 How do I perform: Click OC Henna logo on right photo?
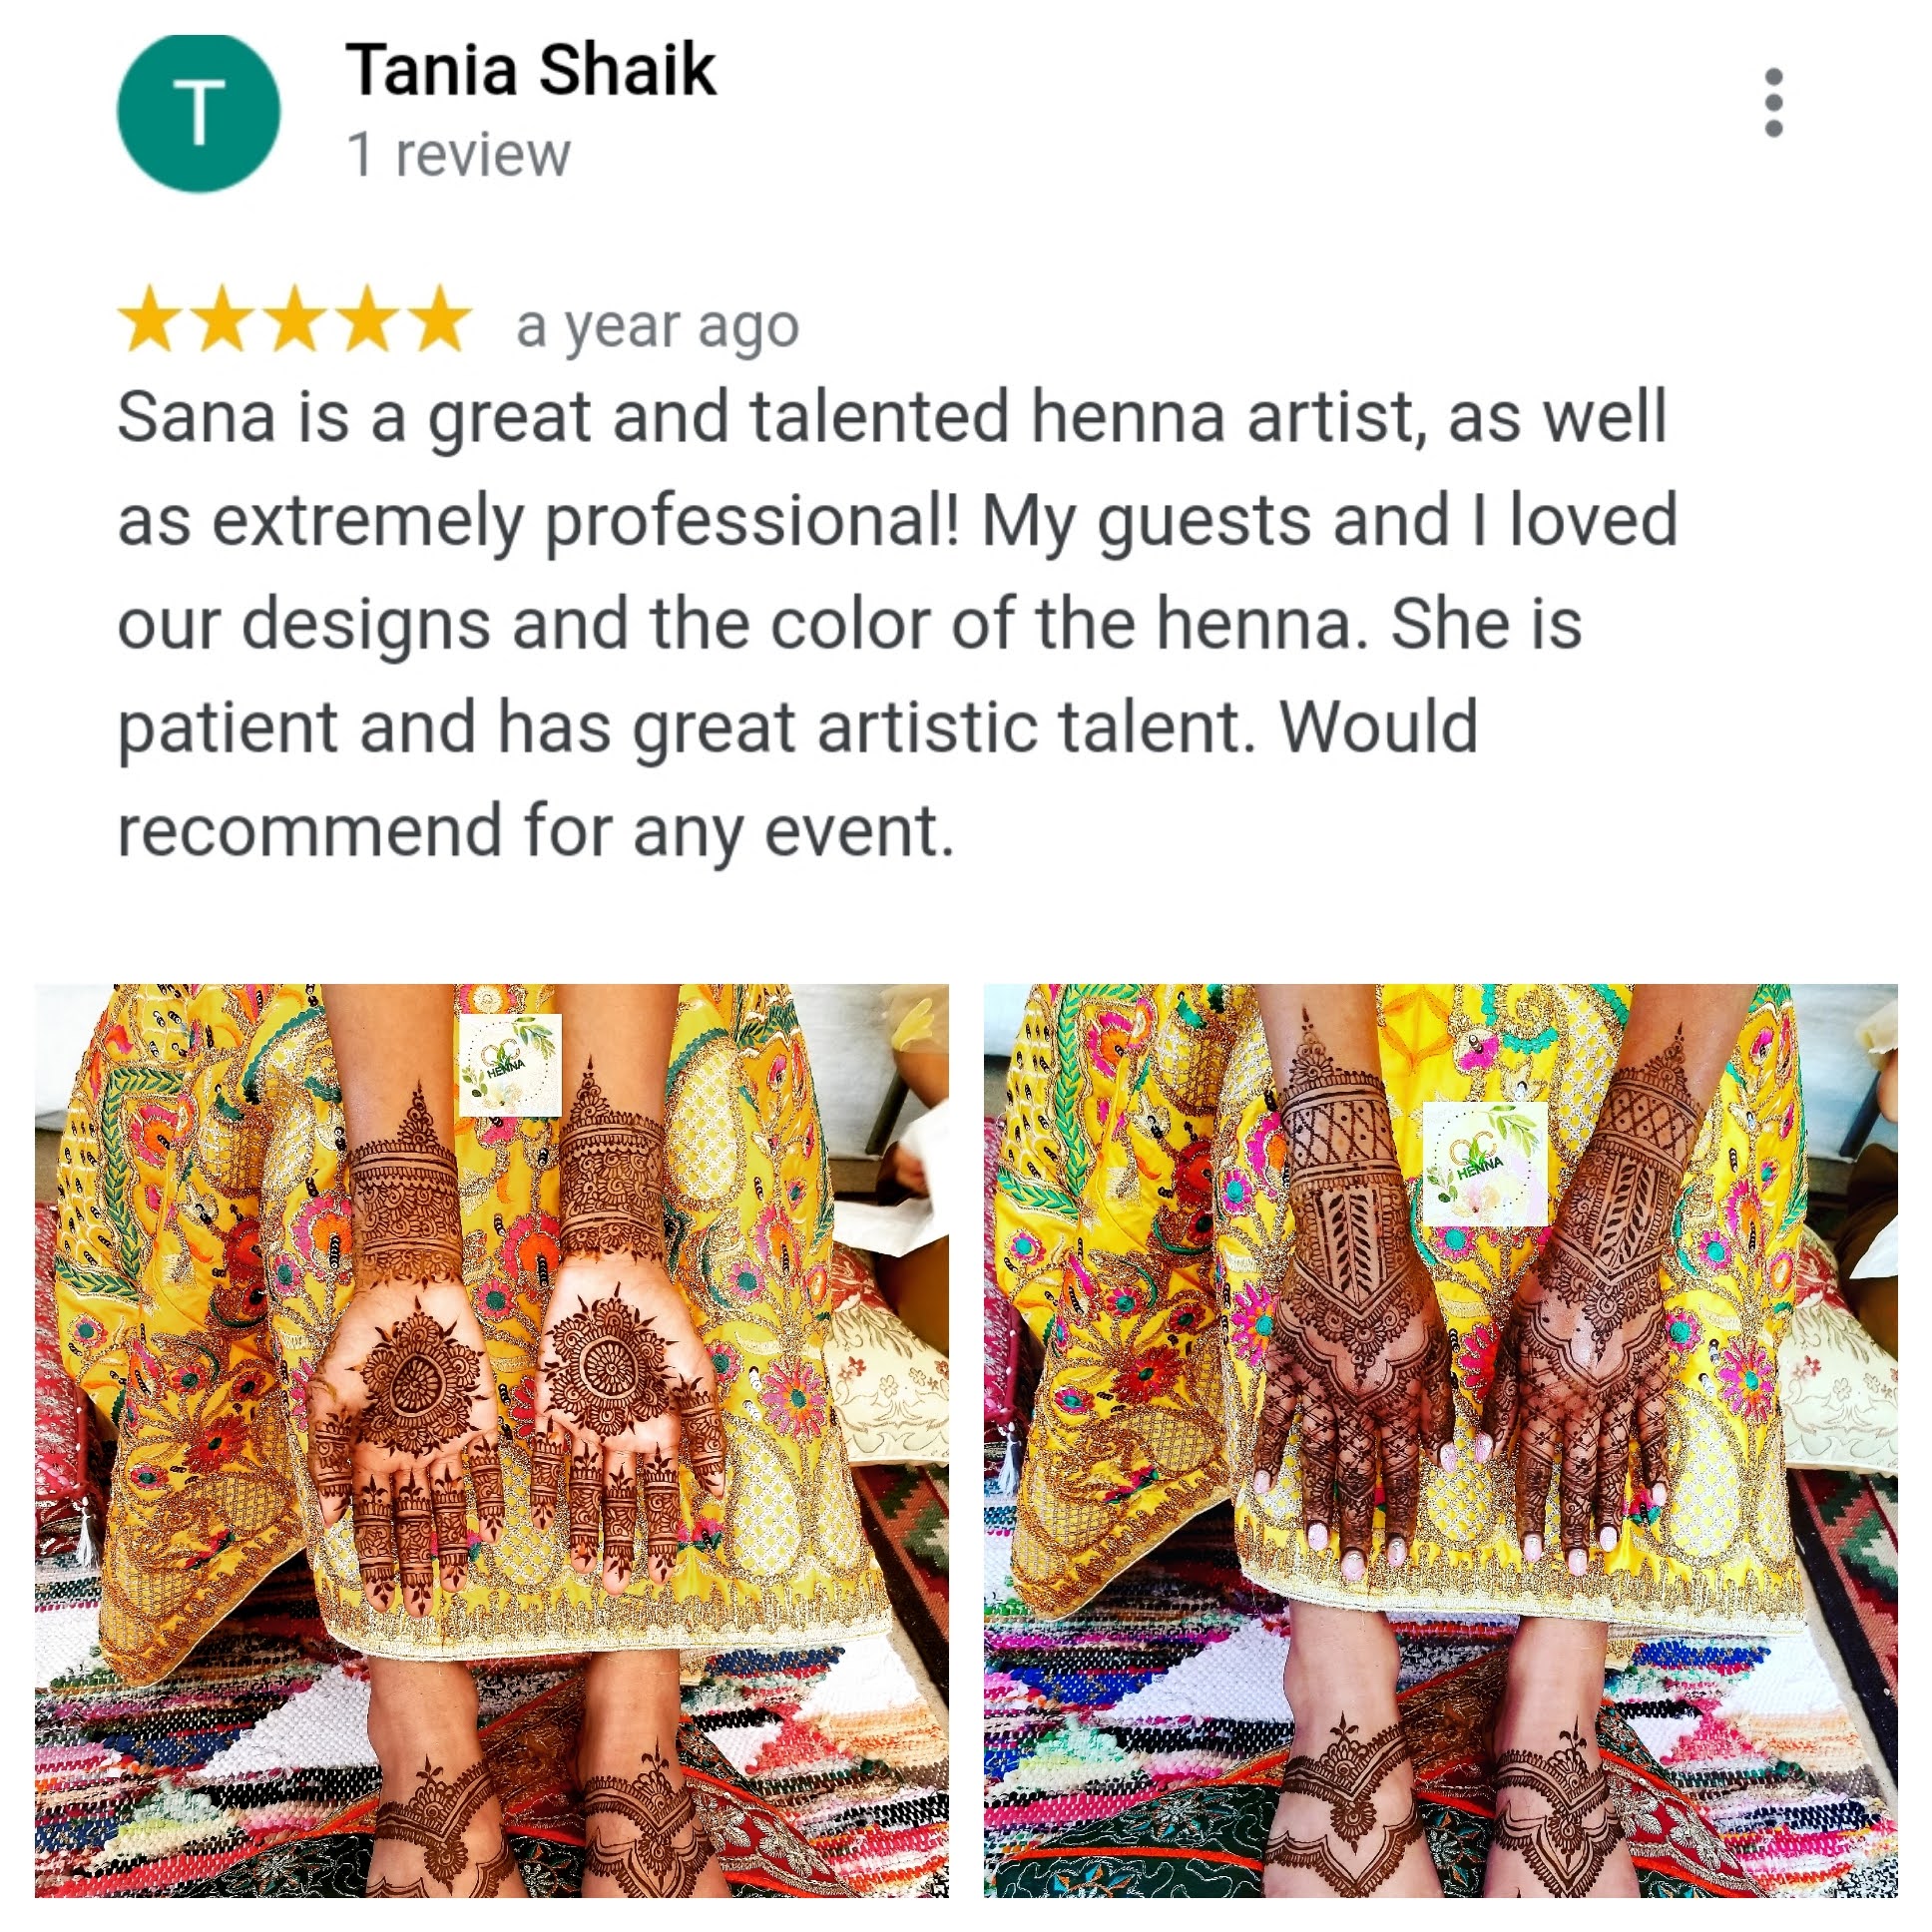pyautogui.click(x=1485, y=1164)
